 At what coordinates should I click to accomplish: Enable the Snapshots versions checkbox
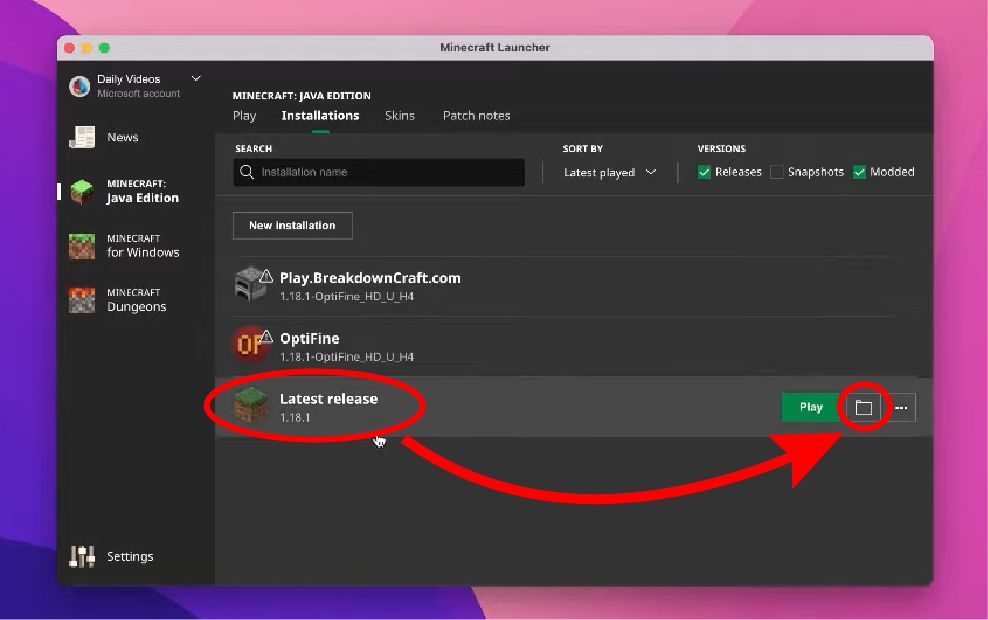[x=777, y=172]
